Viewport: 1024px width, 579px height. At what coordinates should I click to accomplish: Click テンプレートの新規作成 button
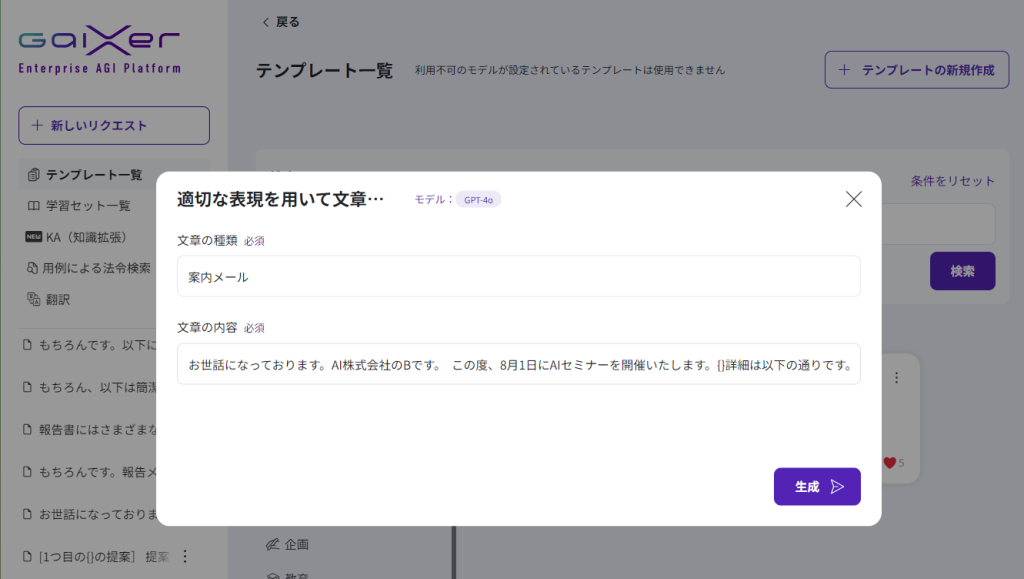pyautogui.click(x=916, y=70)
